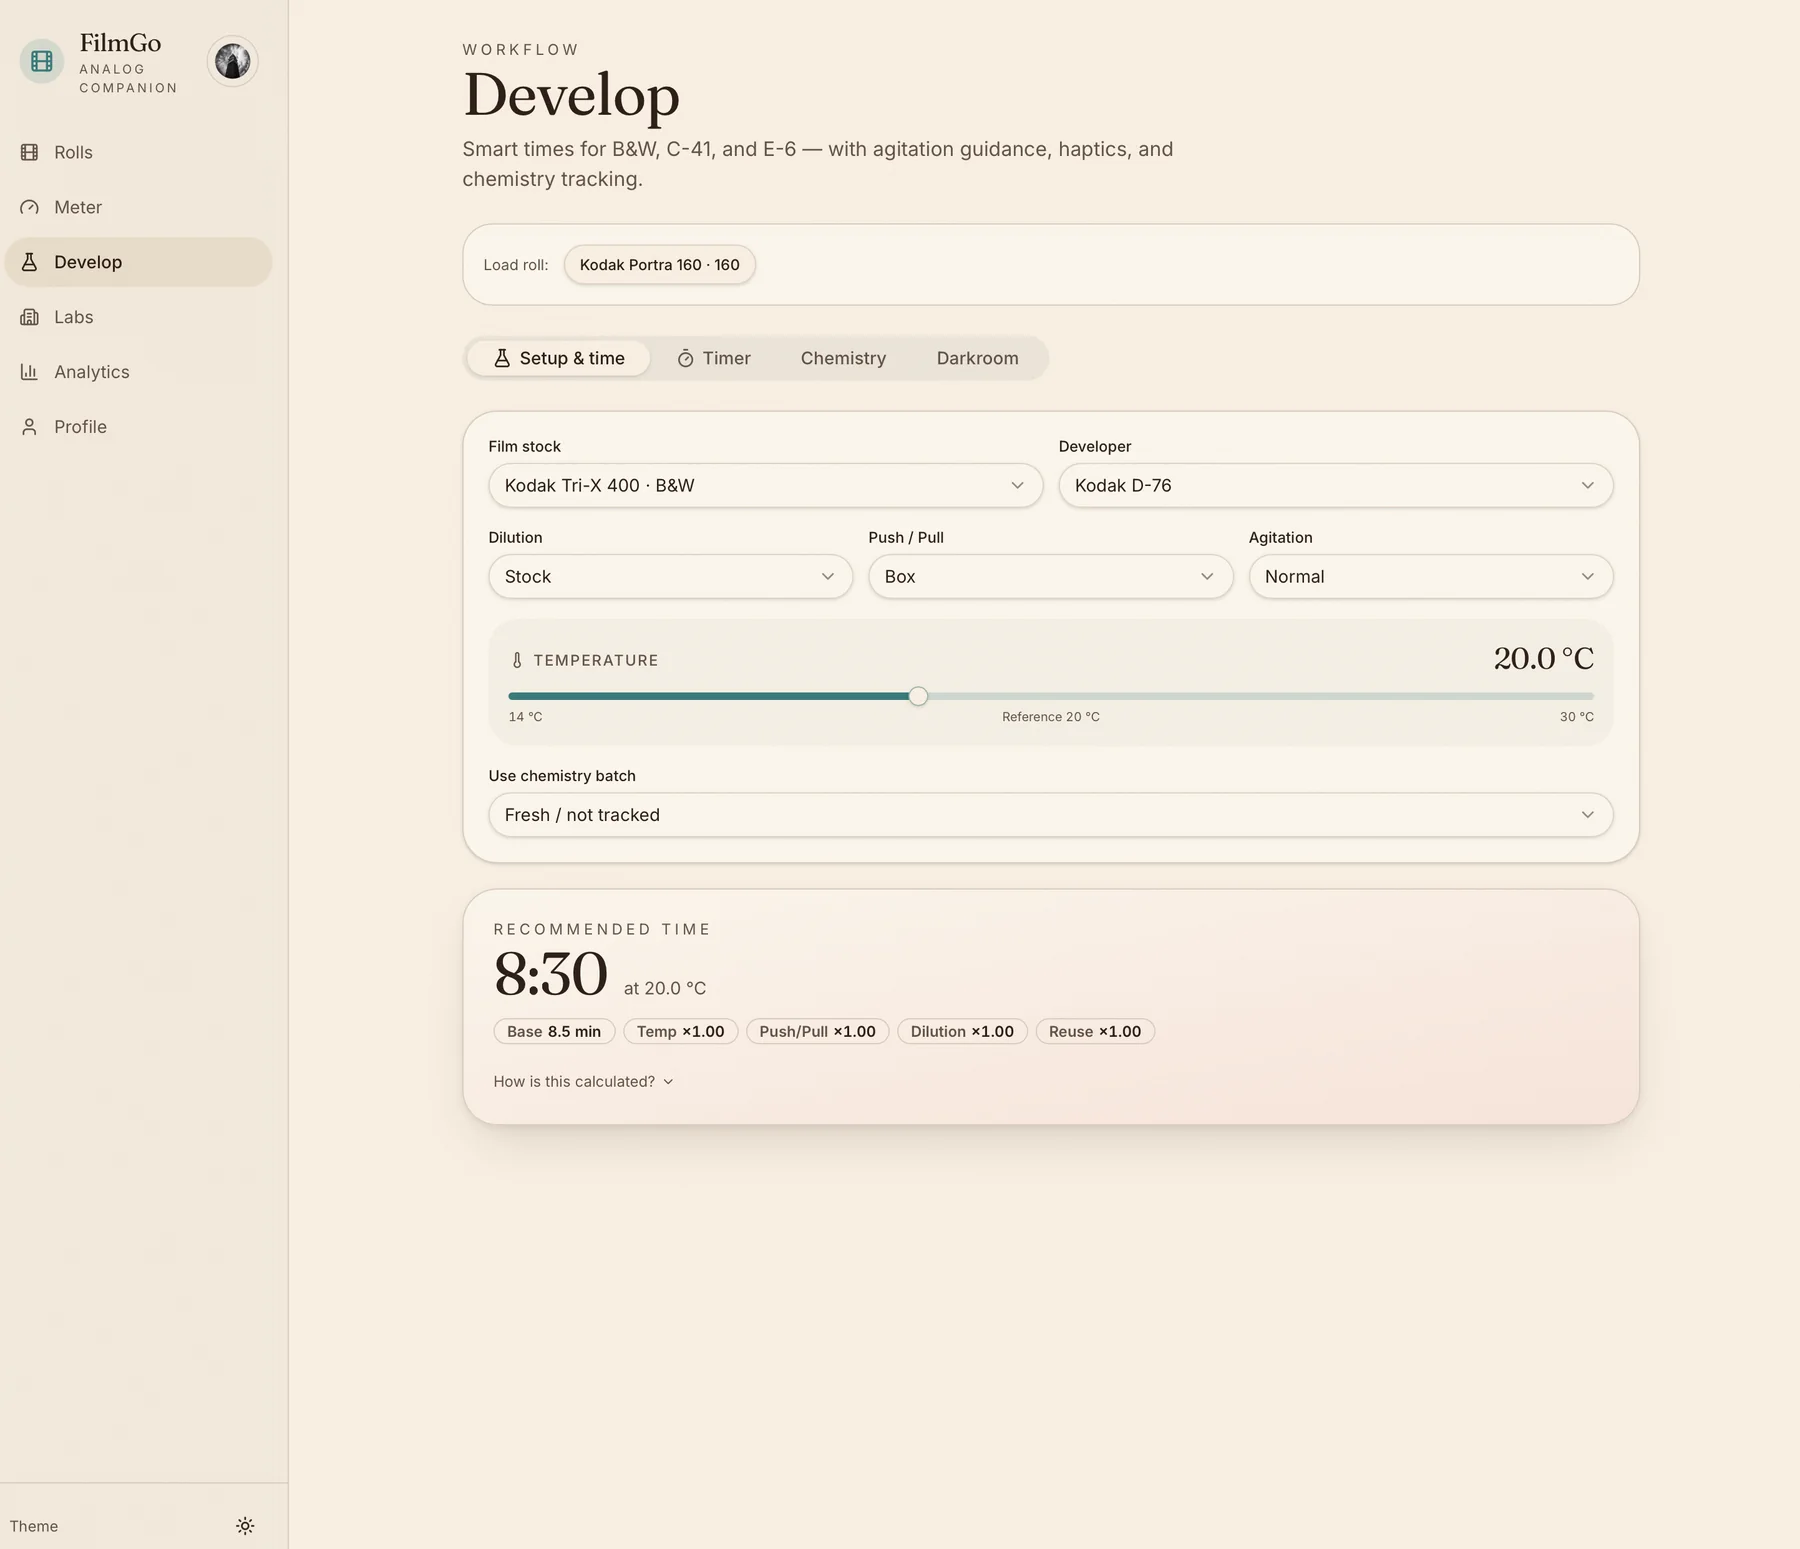The height and width of the screenshot is (1549, 1800).
Task: Click the Rolls film icon in sidebar
Action: pos(30,152)
